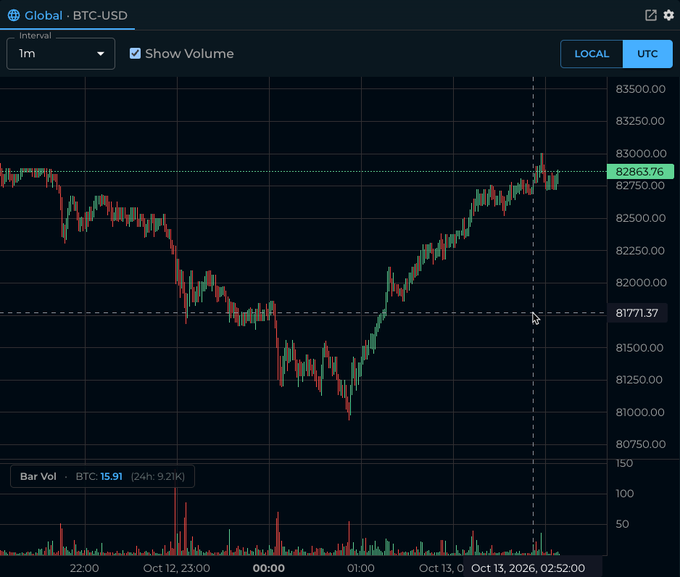This screenshot has height=577, width=680.
Task: Click the volume axis label 100
Action: tap(625, 494)
